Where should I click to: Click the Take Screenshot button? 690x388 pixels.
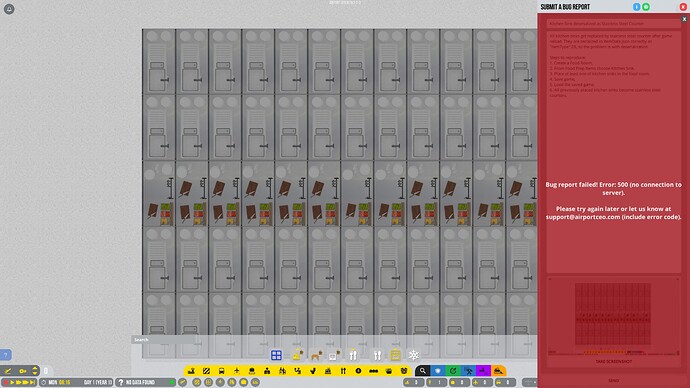614,362
